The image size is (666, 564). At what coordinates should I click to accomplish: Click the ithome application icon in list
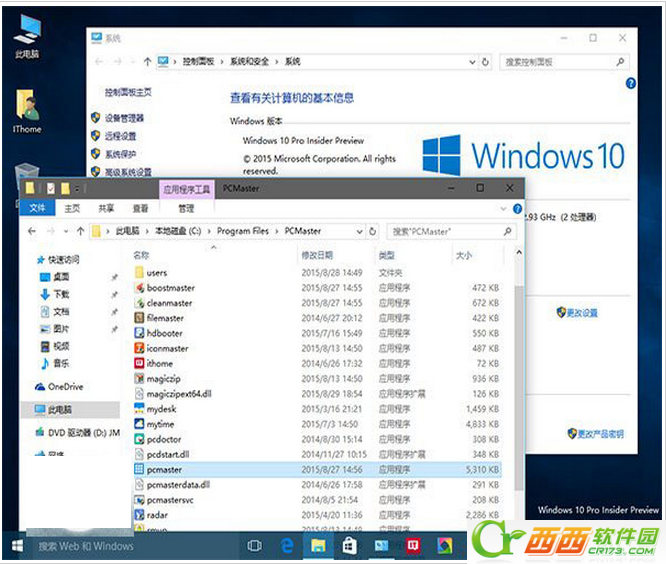[139, 364]
